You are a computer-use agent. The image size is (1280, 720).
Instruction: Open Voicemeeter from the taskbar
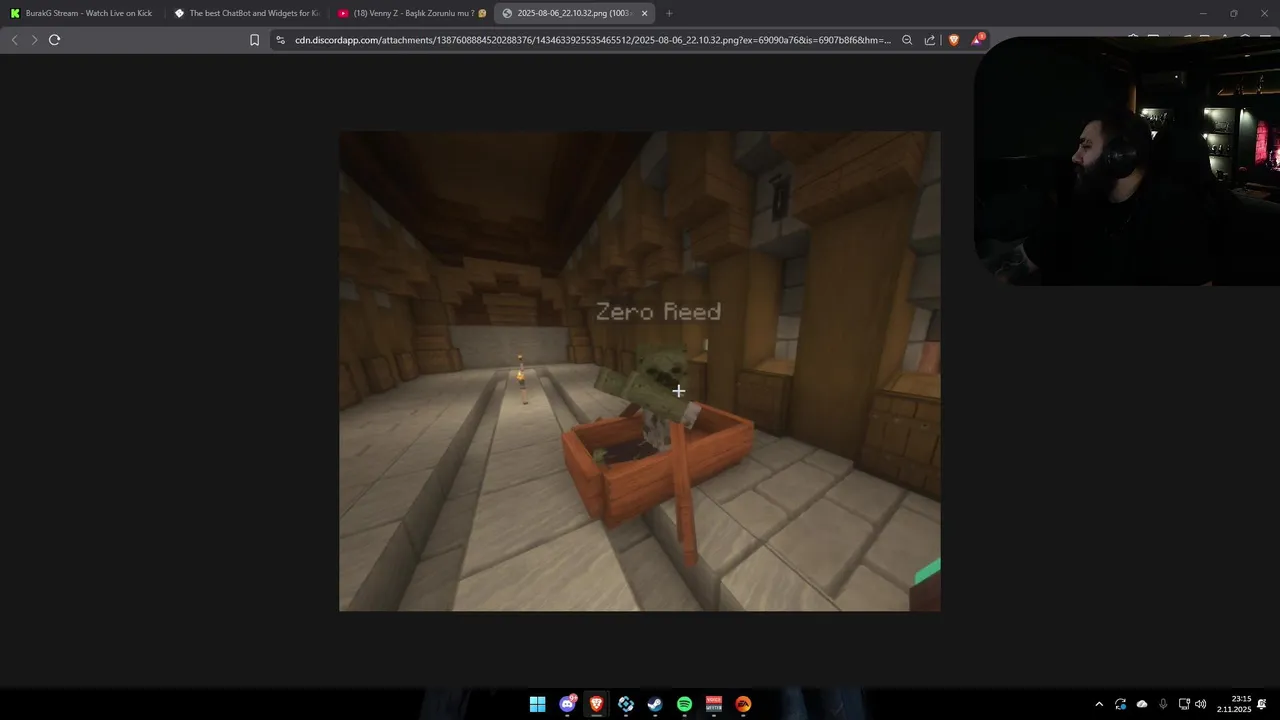pos(714,704)
